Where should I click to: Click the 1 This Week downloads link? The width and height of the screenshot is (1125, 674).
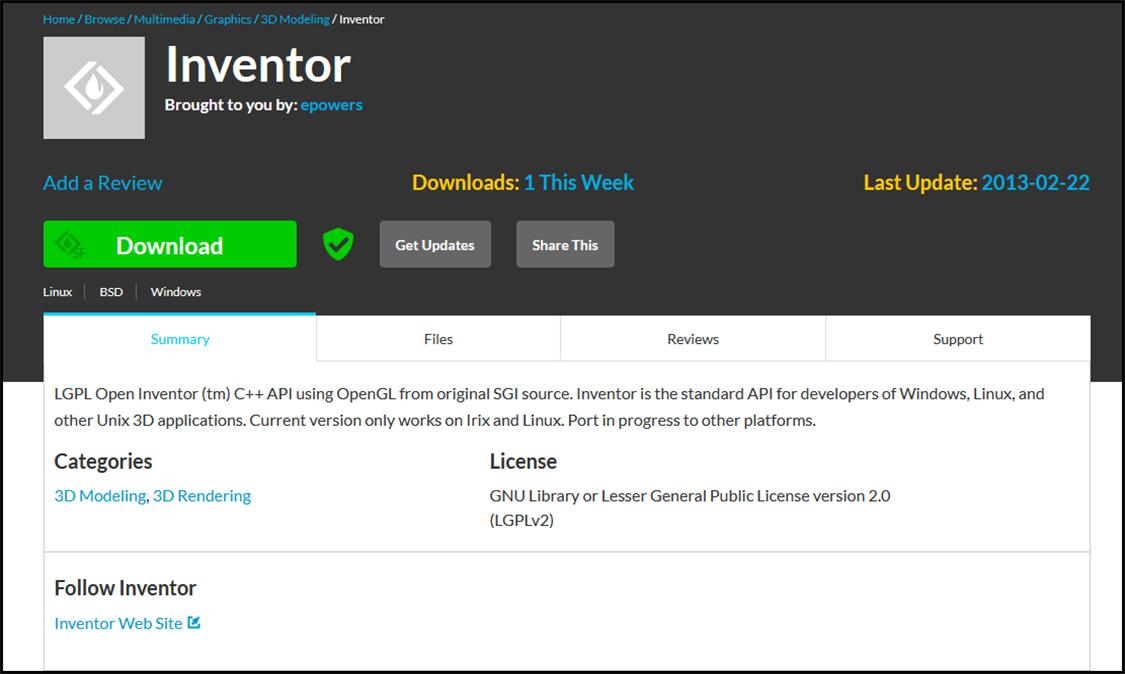579,182
